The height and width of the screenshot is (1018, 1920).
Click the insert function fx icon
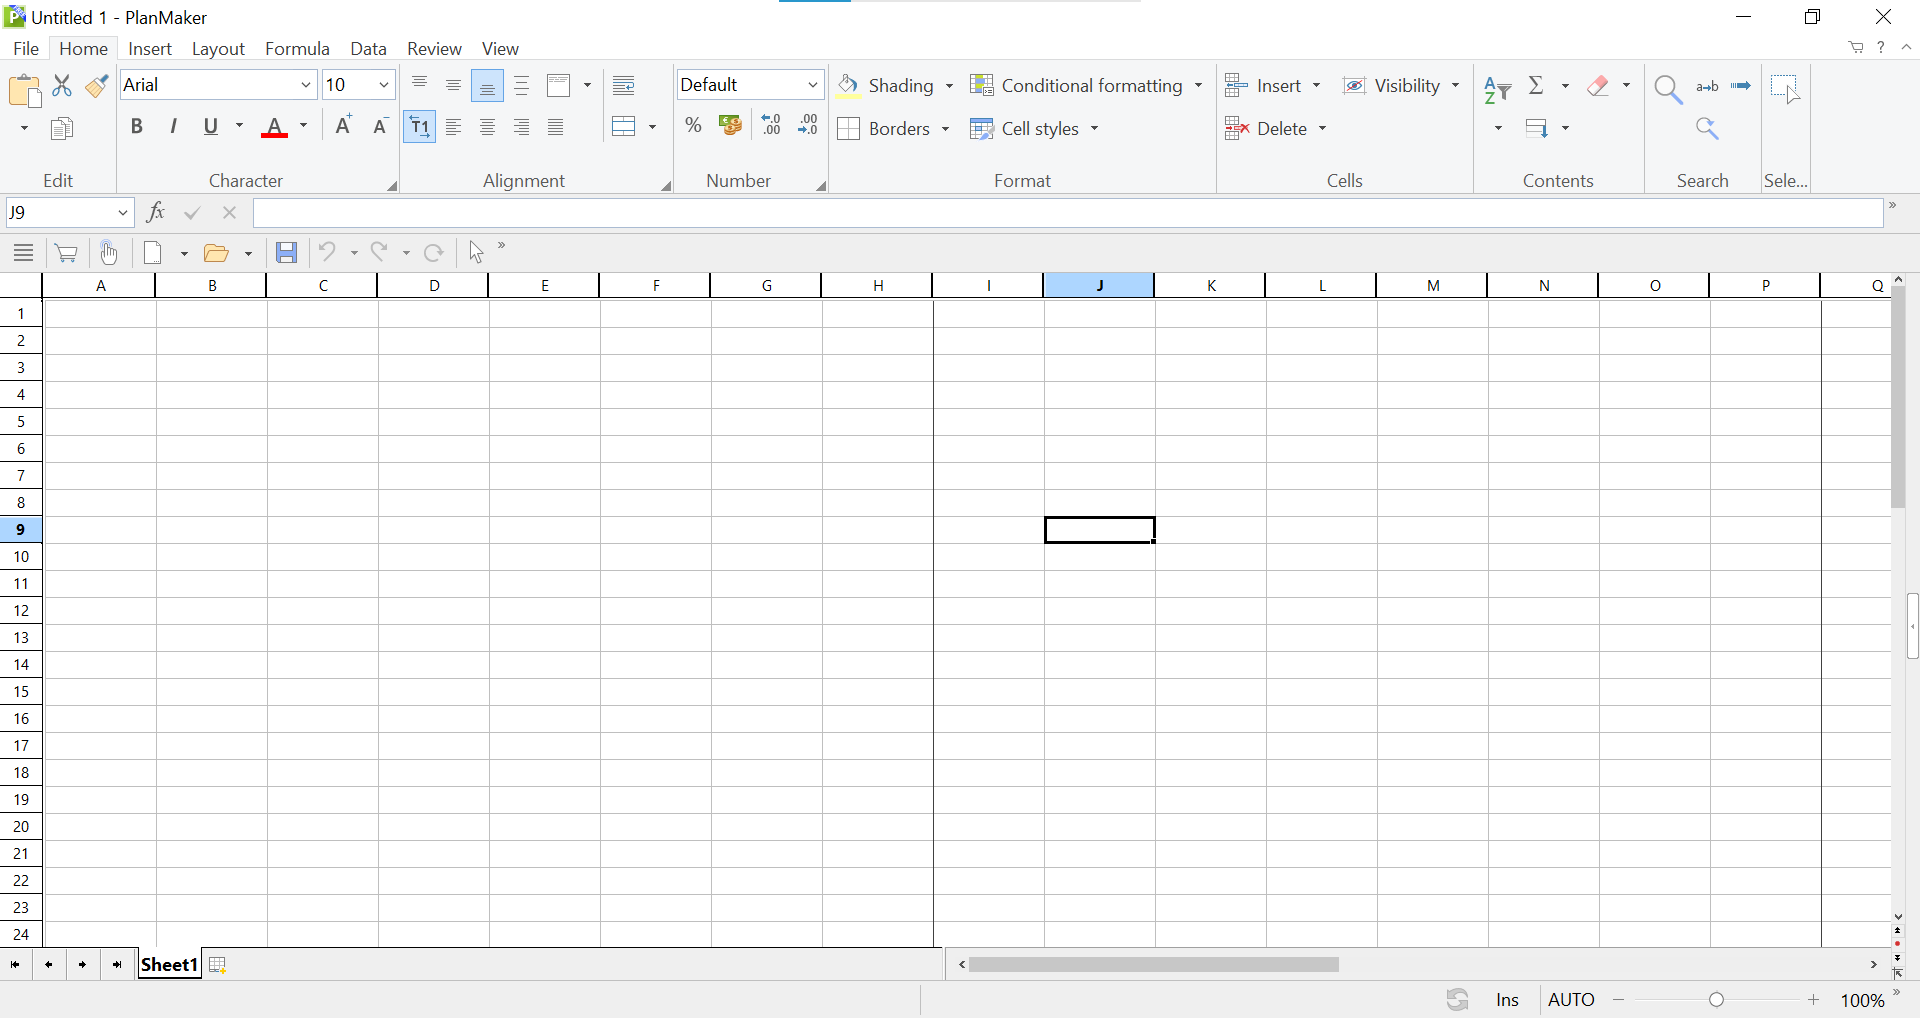(x=156, y=212)
